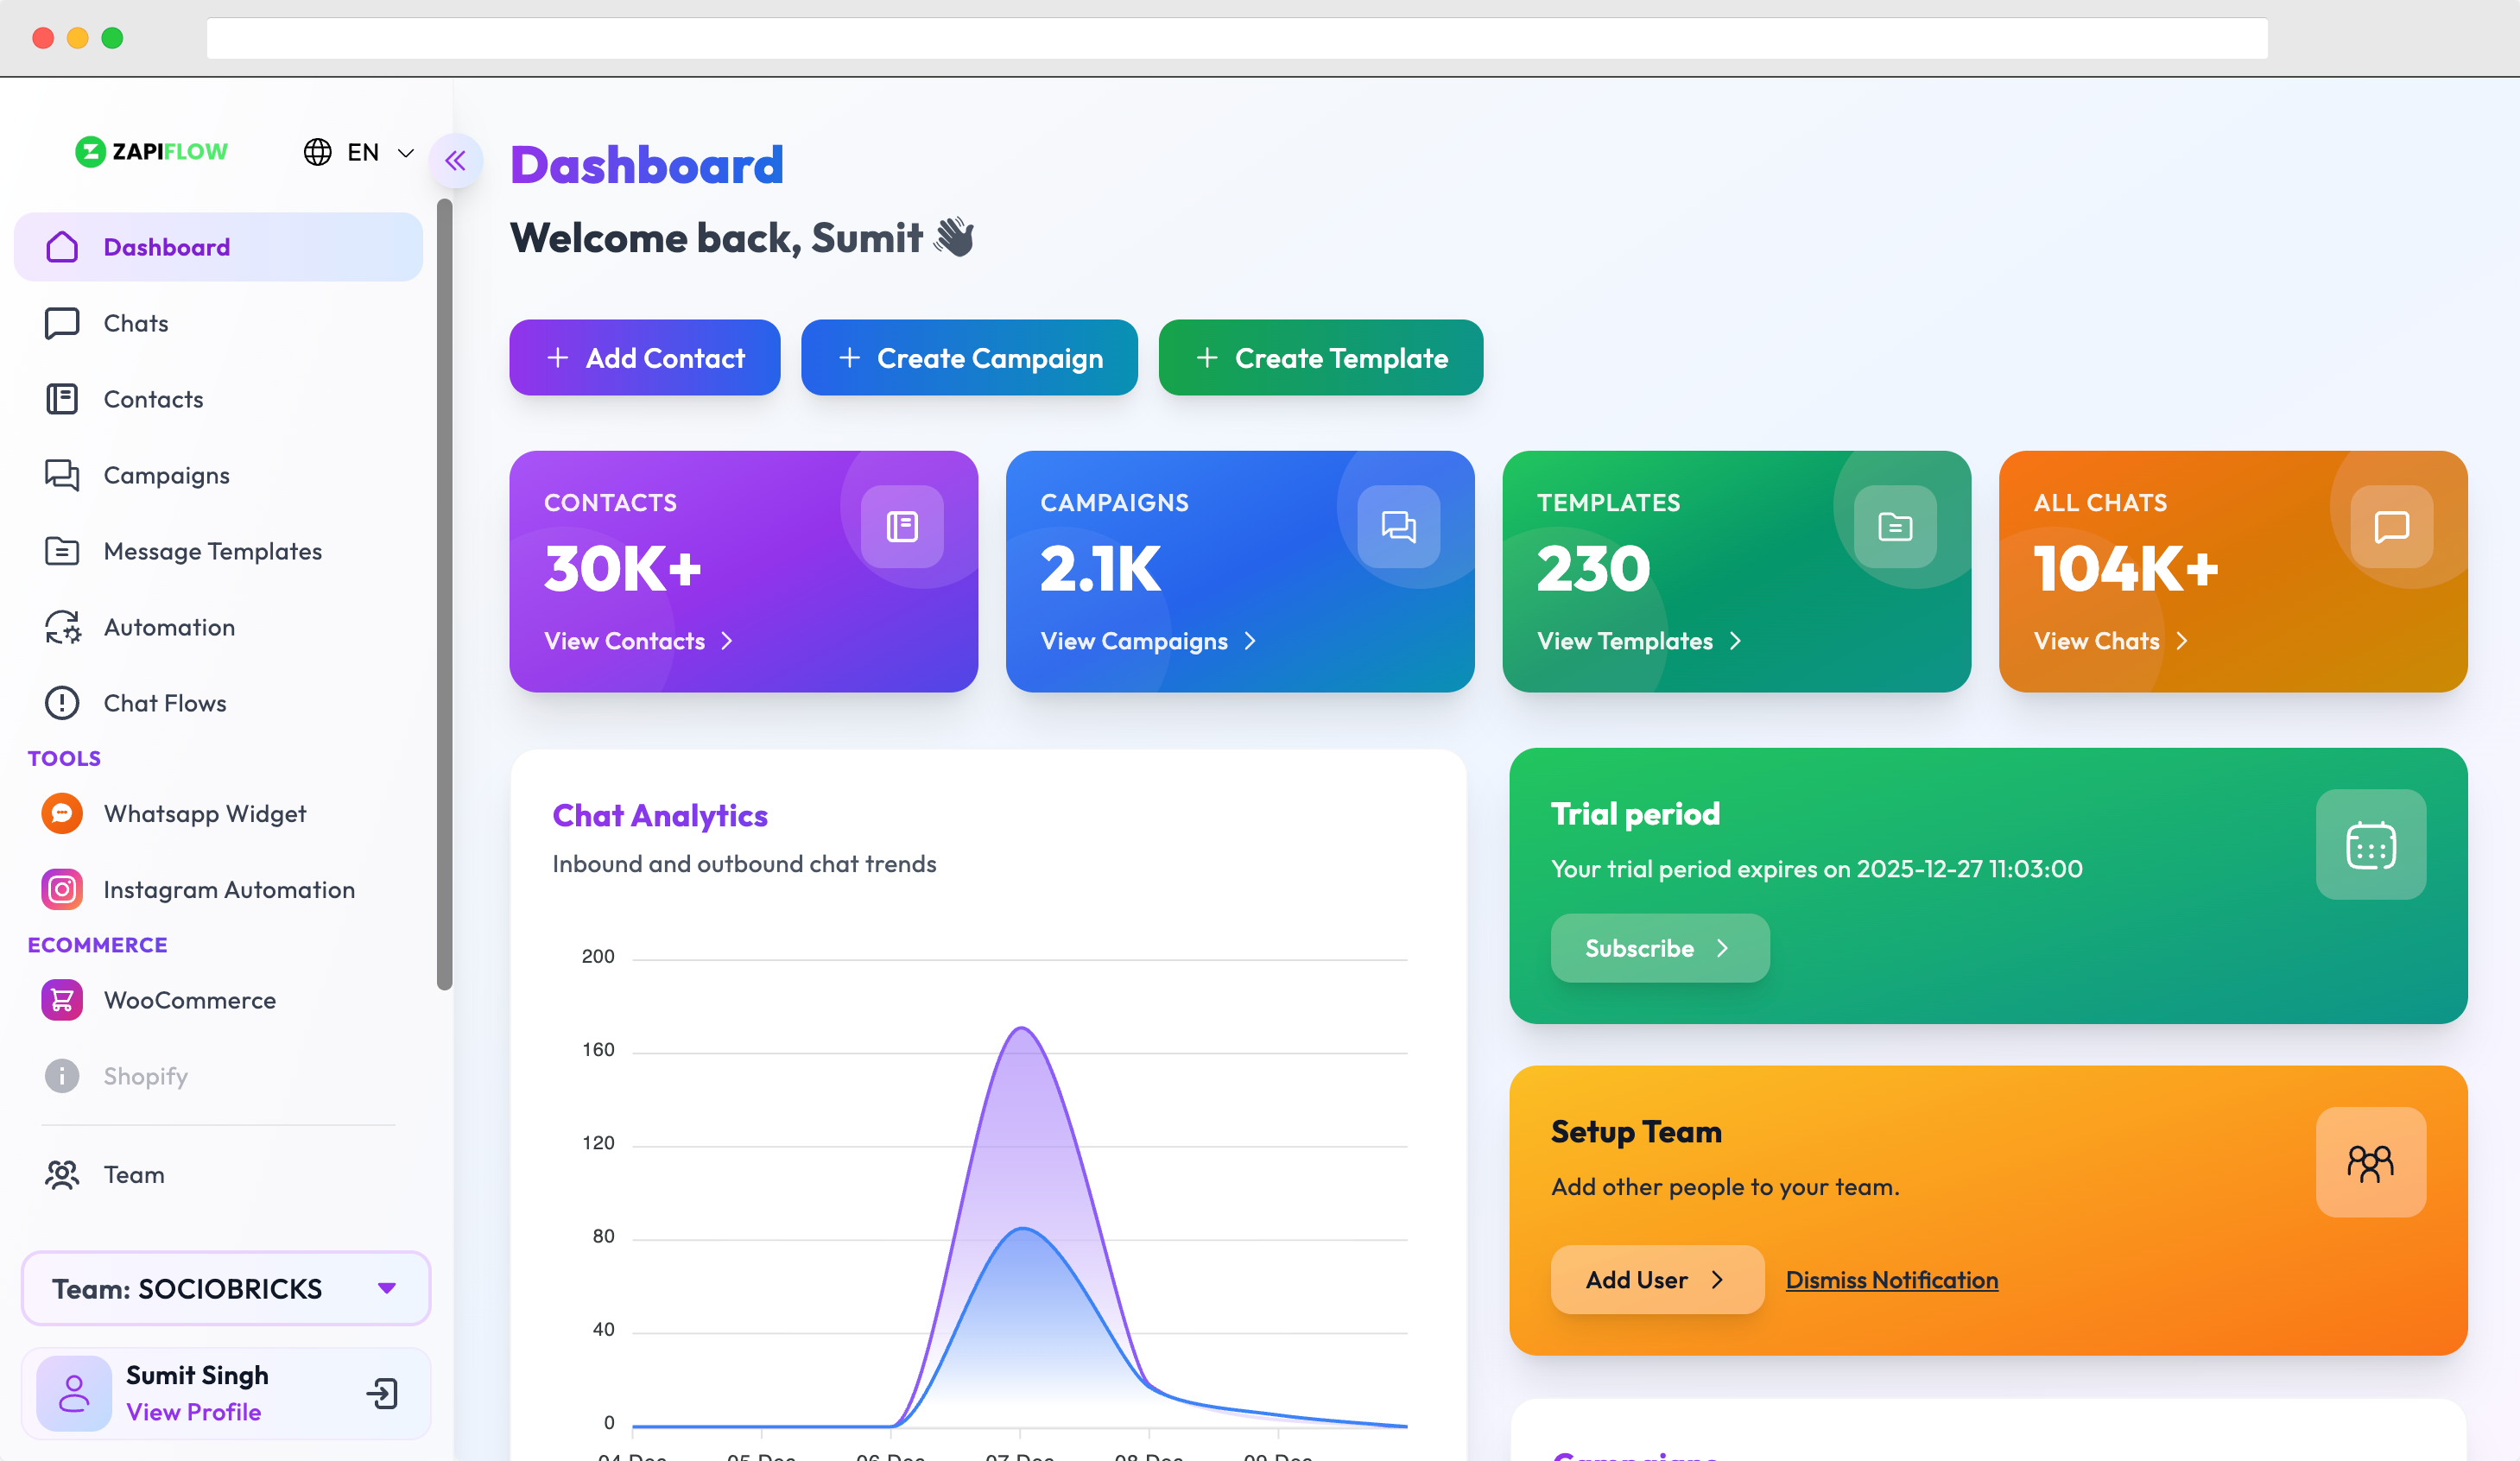Open Message Templates in sidebar

click(212, 551)
